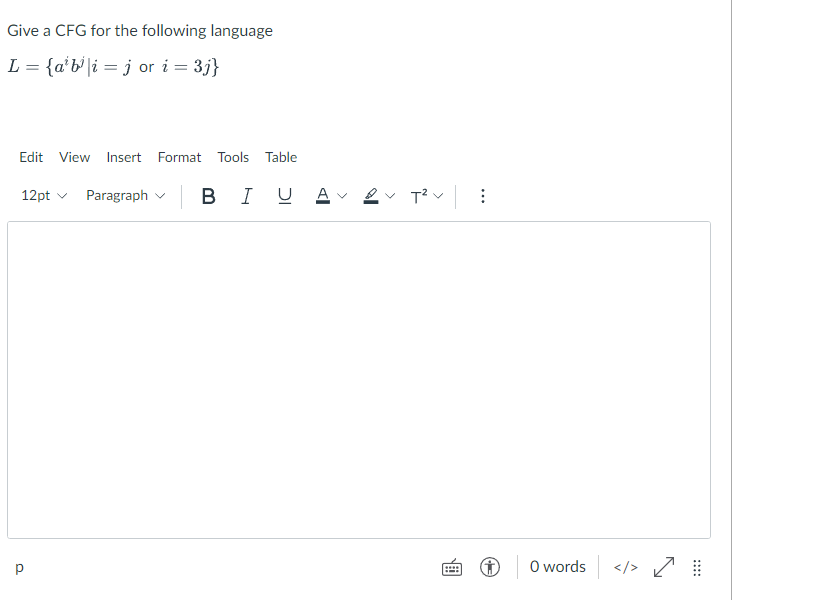Open the more toolbar options menu
The width and height of the screenshot is (815, 600).
[483, 196]
